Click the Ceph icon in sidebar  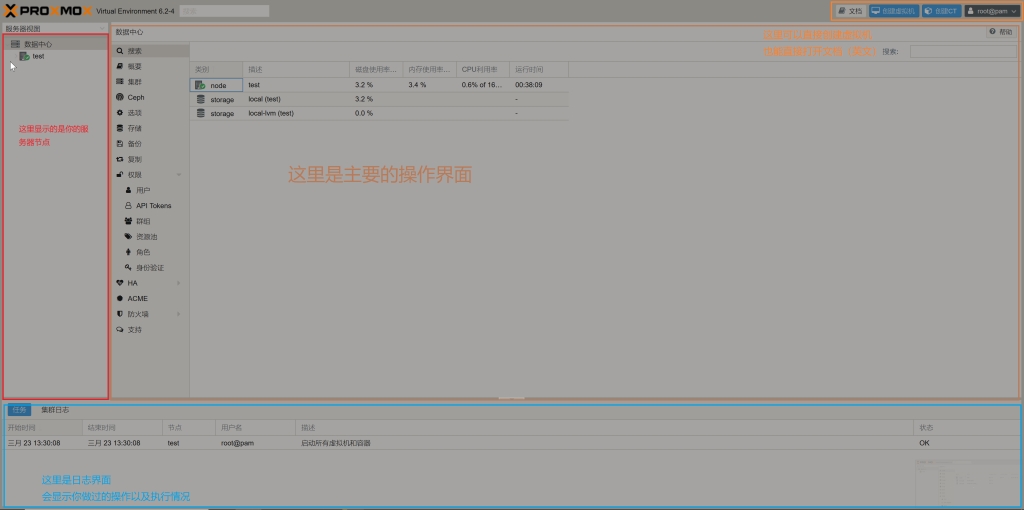[x=120, y=97]
